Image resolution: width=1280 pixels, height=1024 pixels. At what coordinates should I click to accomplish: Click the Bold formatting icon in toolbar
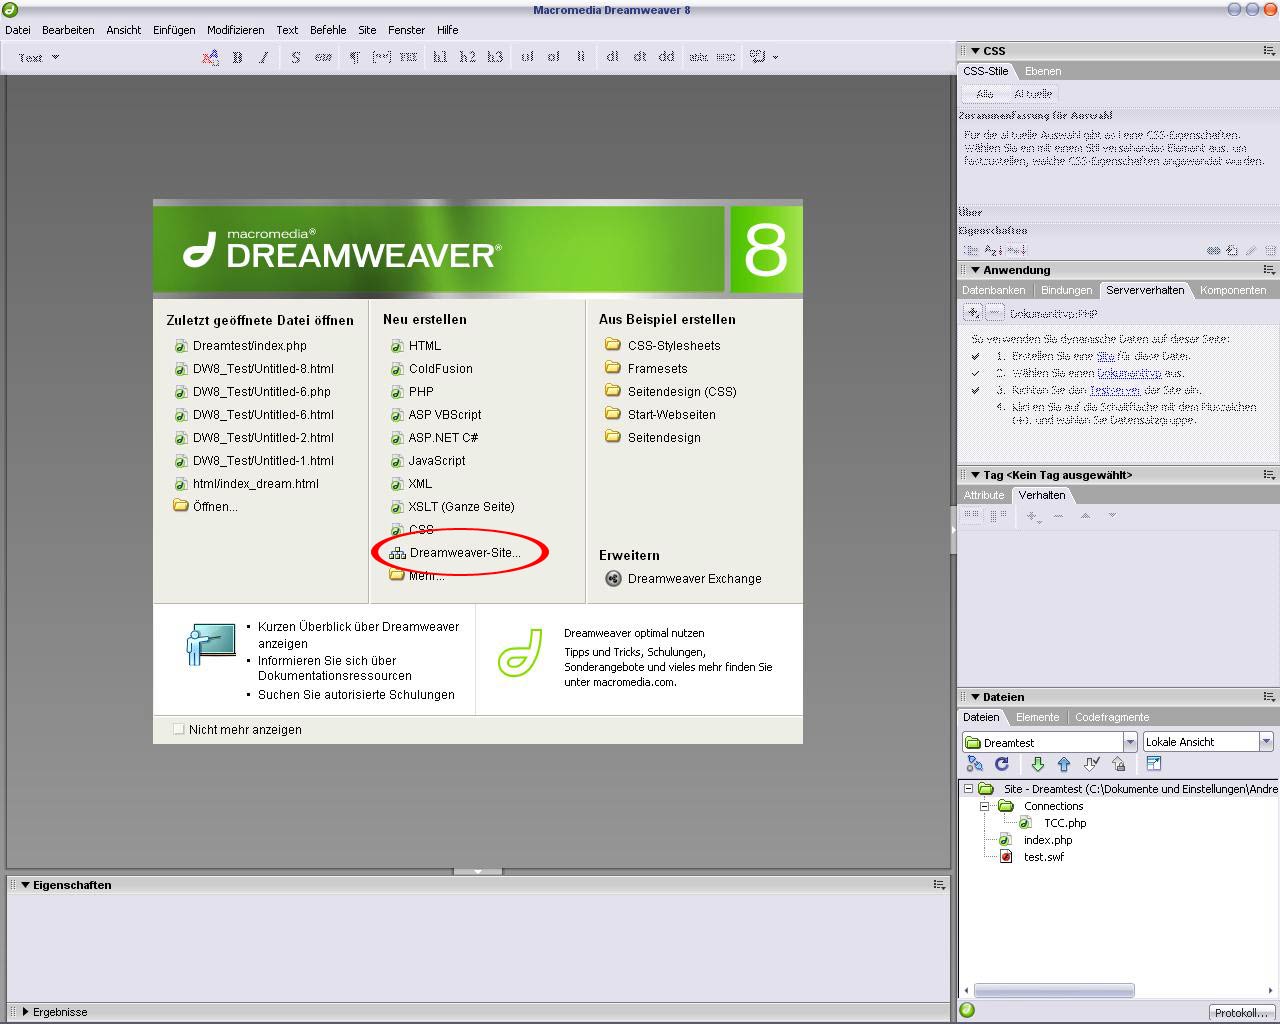tap(237, 57)
